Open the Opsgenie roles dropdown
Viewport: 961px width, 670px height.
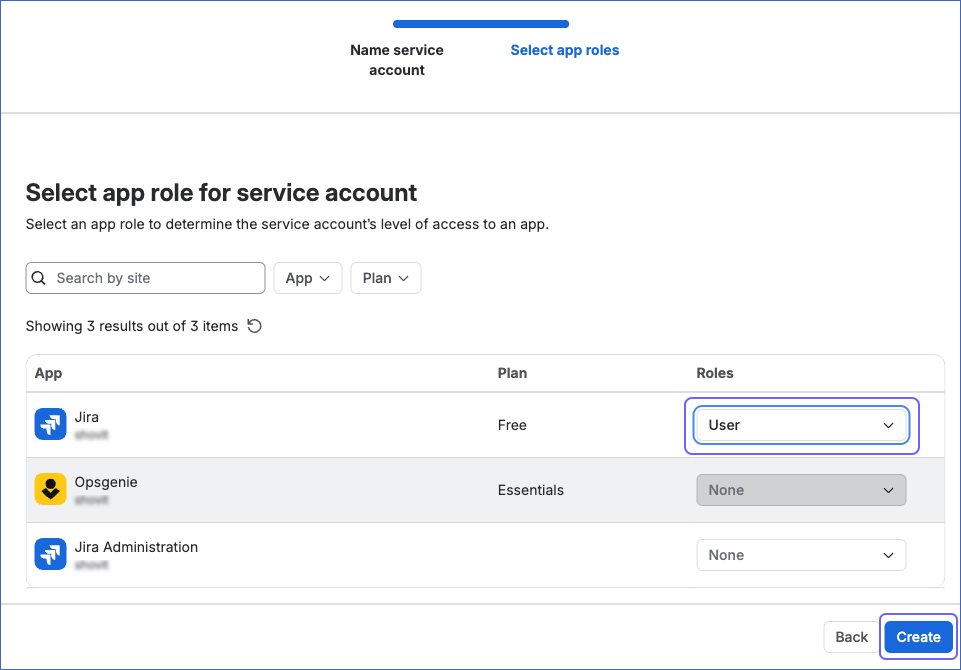point(801,490)
